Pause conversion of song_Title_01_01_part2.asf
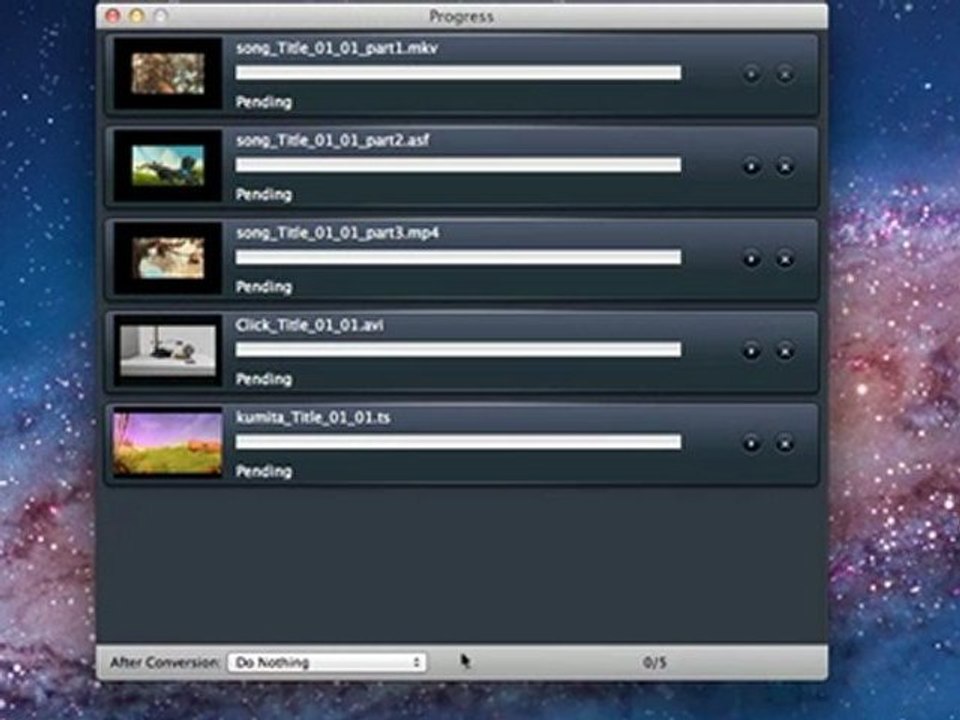 click(x=751, y=167)
